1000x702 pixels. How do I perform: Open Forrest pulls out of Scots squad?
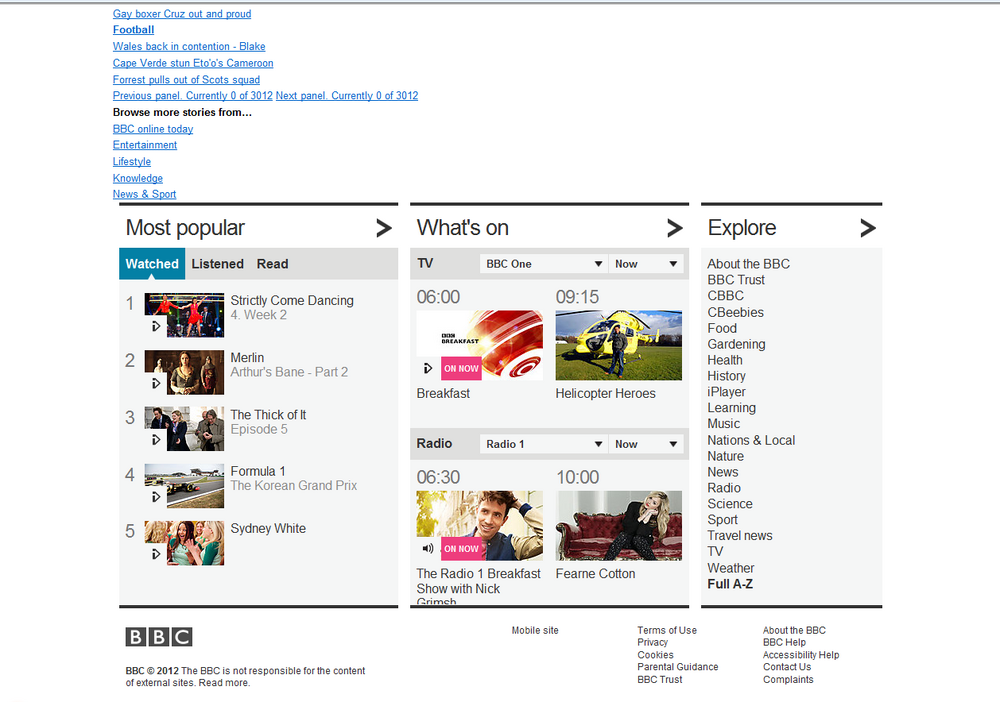click(186, 80)
